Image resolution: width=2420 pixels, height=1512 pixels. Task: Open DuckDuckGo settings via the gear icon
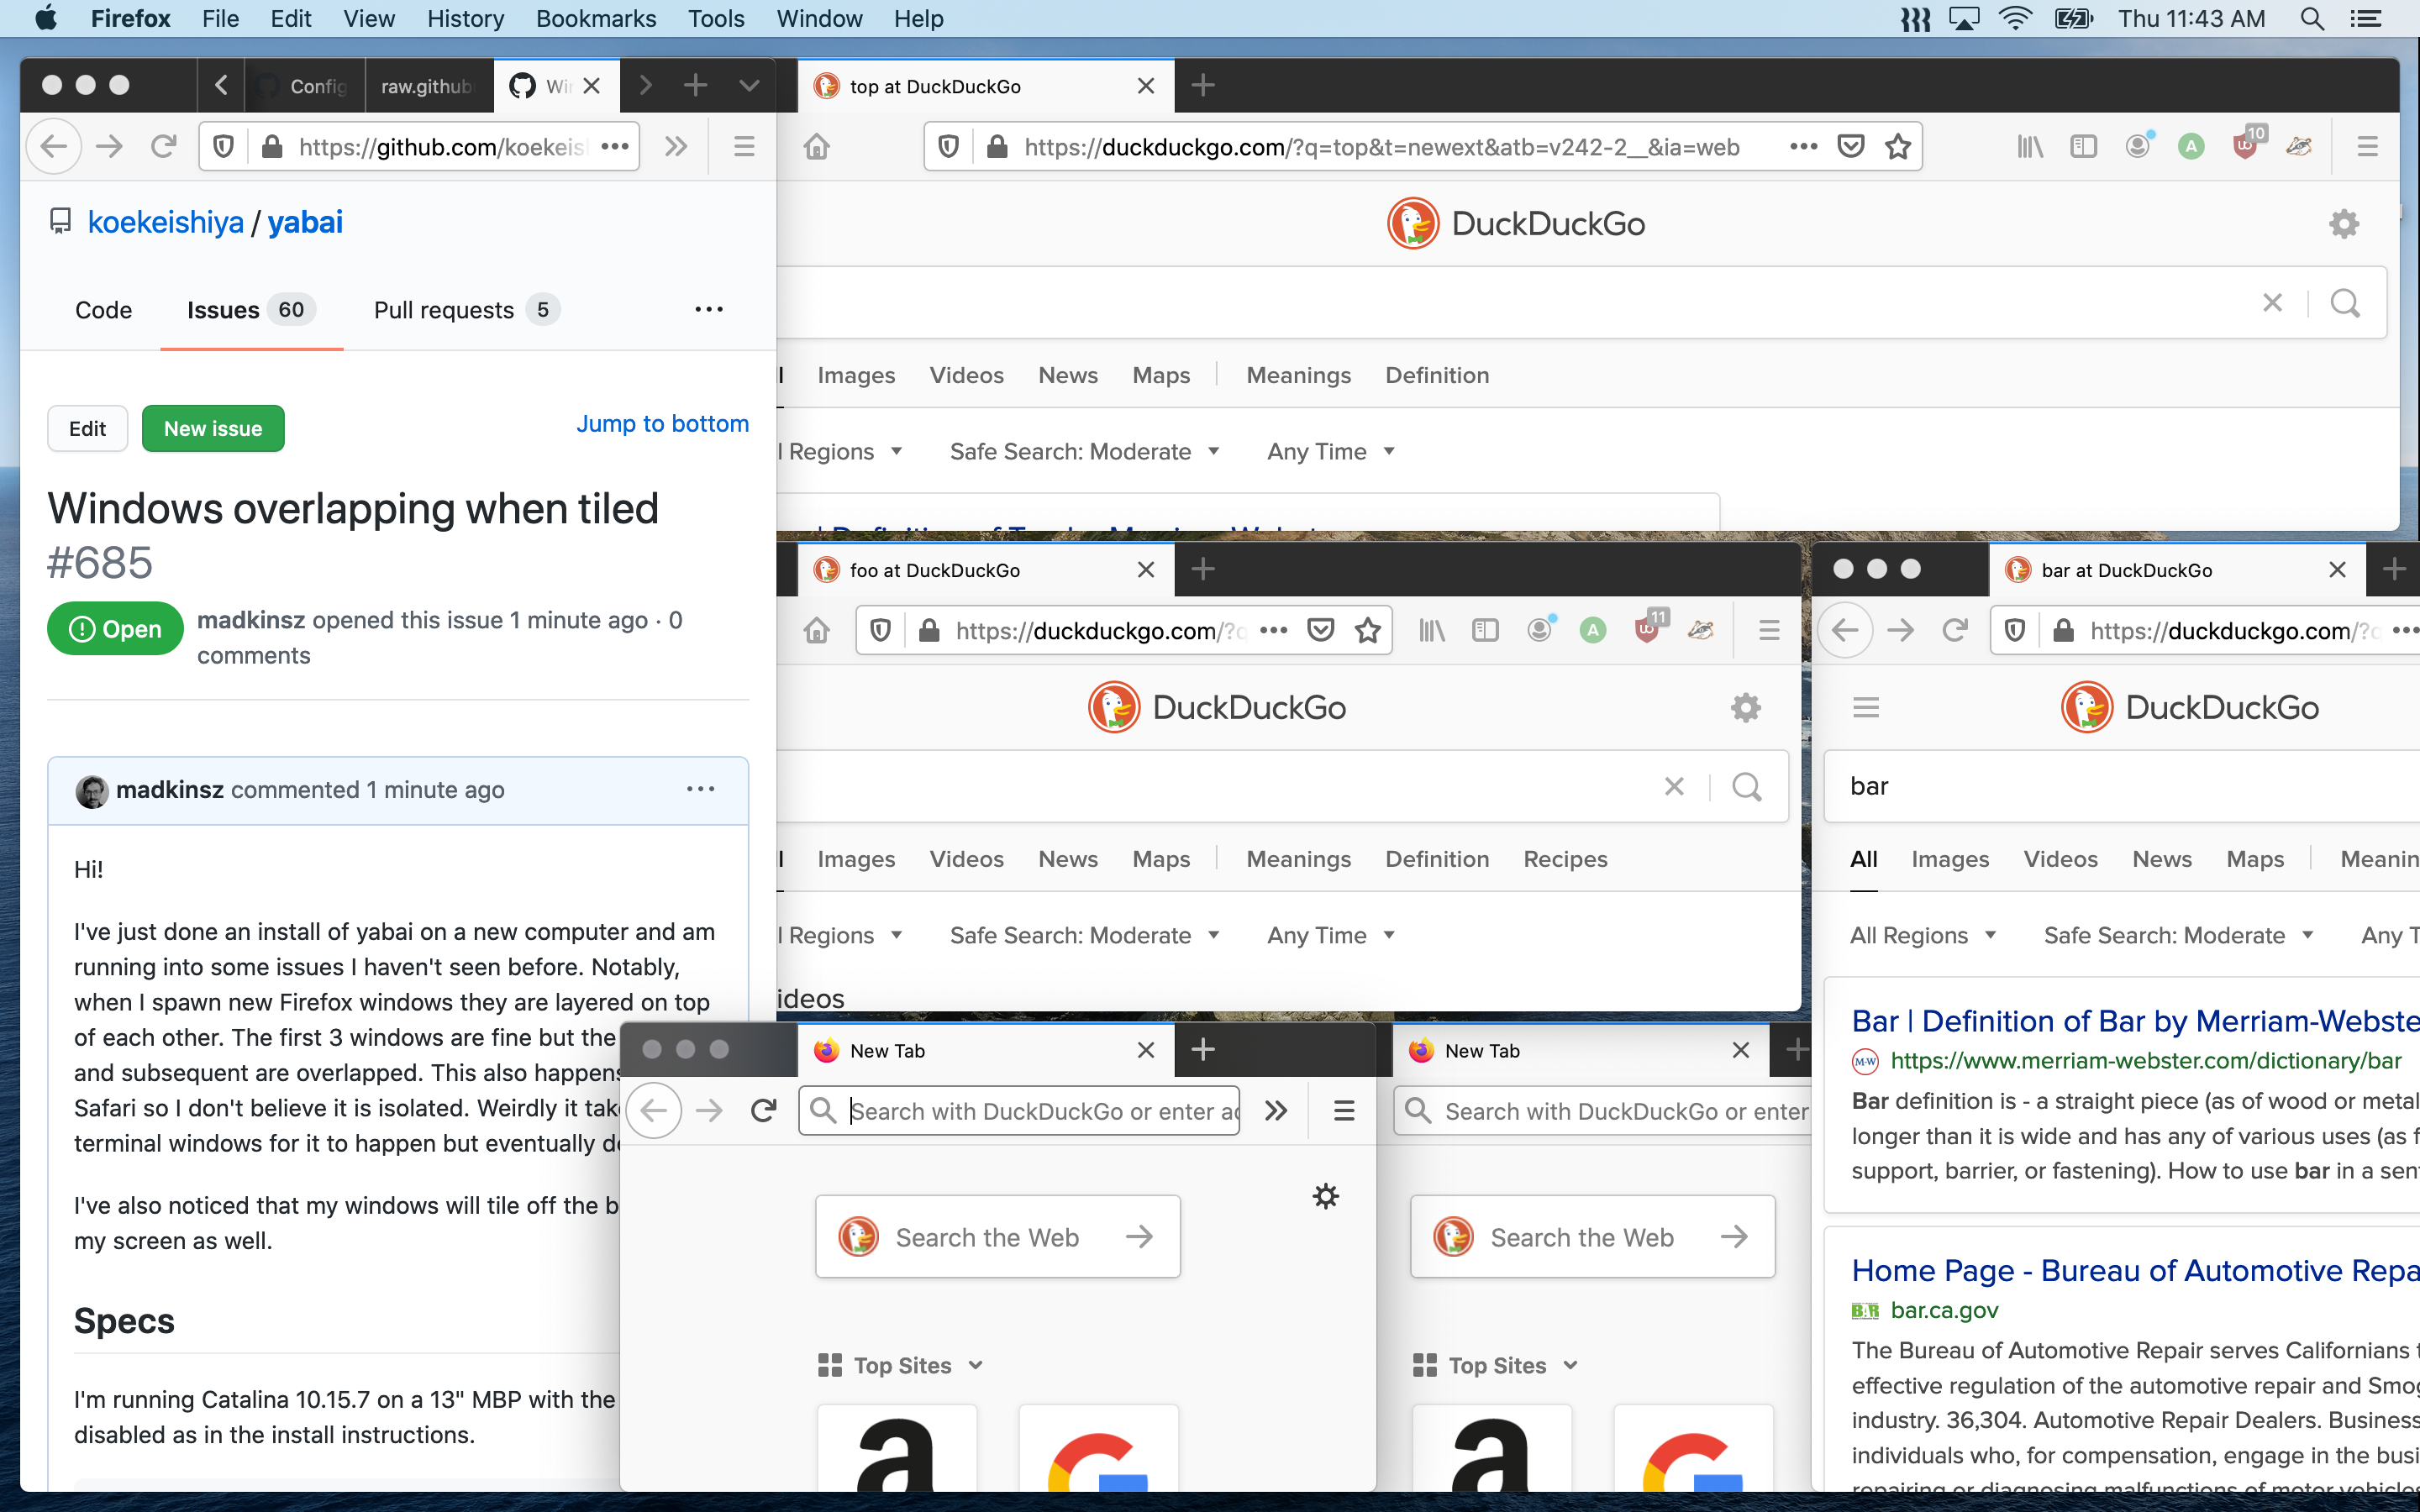2343,223
